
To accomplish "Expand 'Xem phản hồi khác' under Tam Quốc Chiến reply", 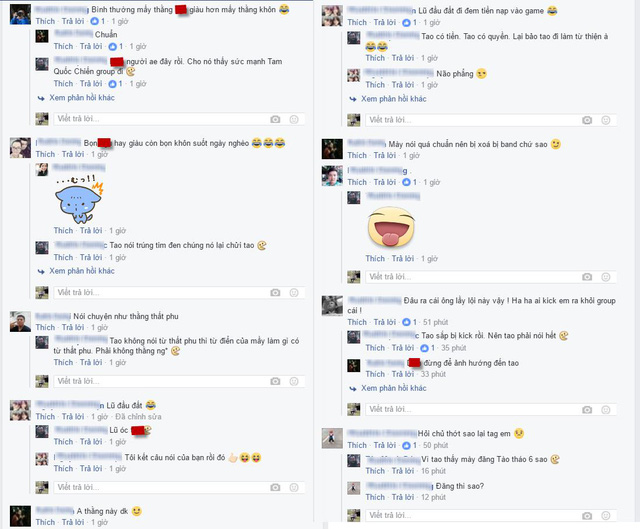I will pyautogui.click(x=82, y=98).
